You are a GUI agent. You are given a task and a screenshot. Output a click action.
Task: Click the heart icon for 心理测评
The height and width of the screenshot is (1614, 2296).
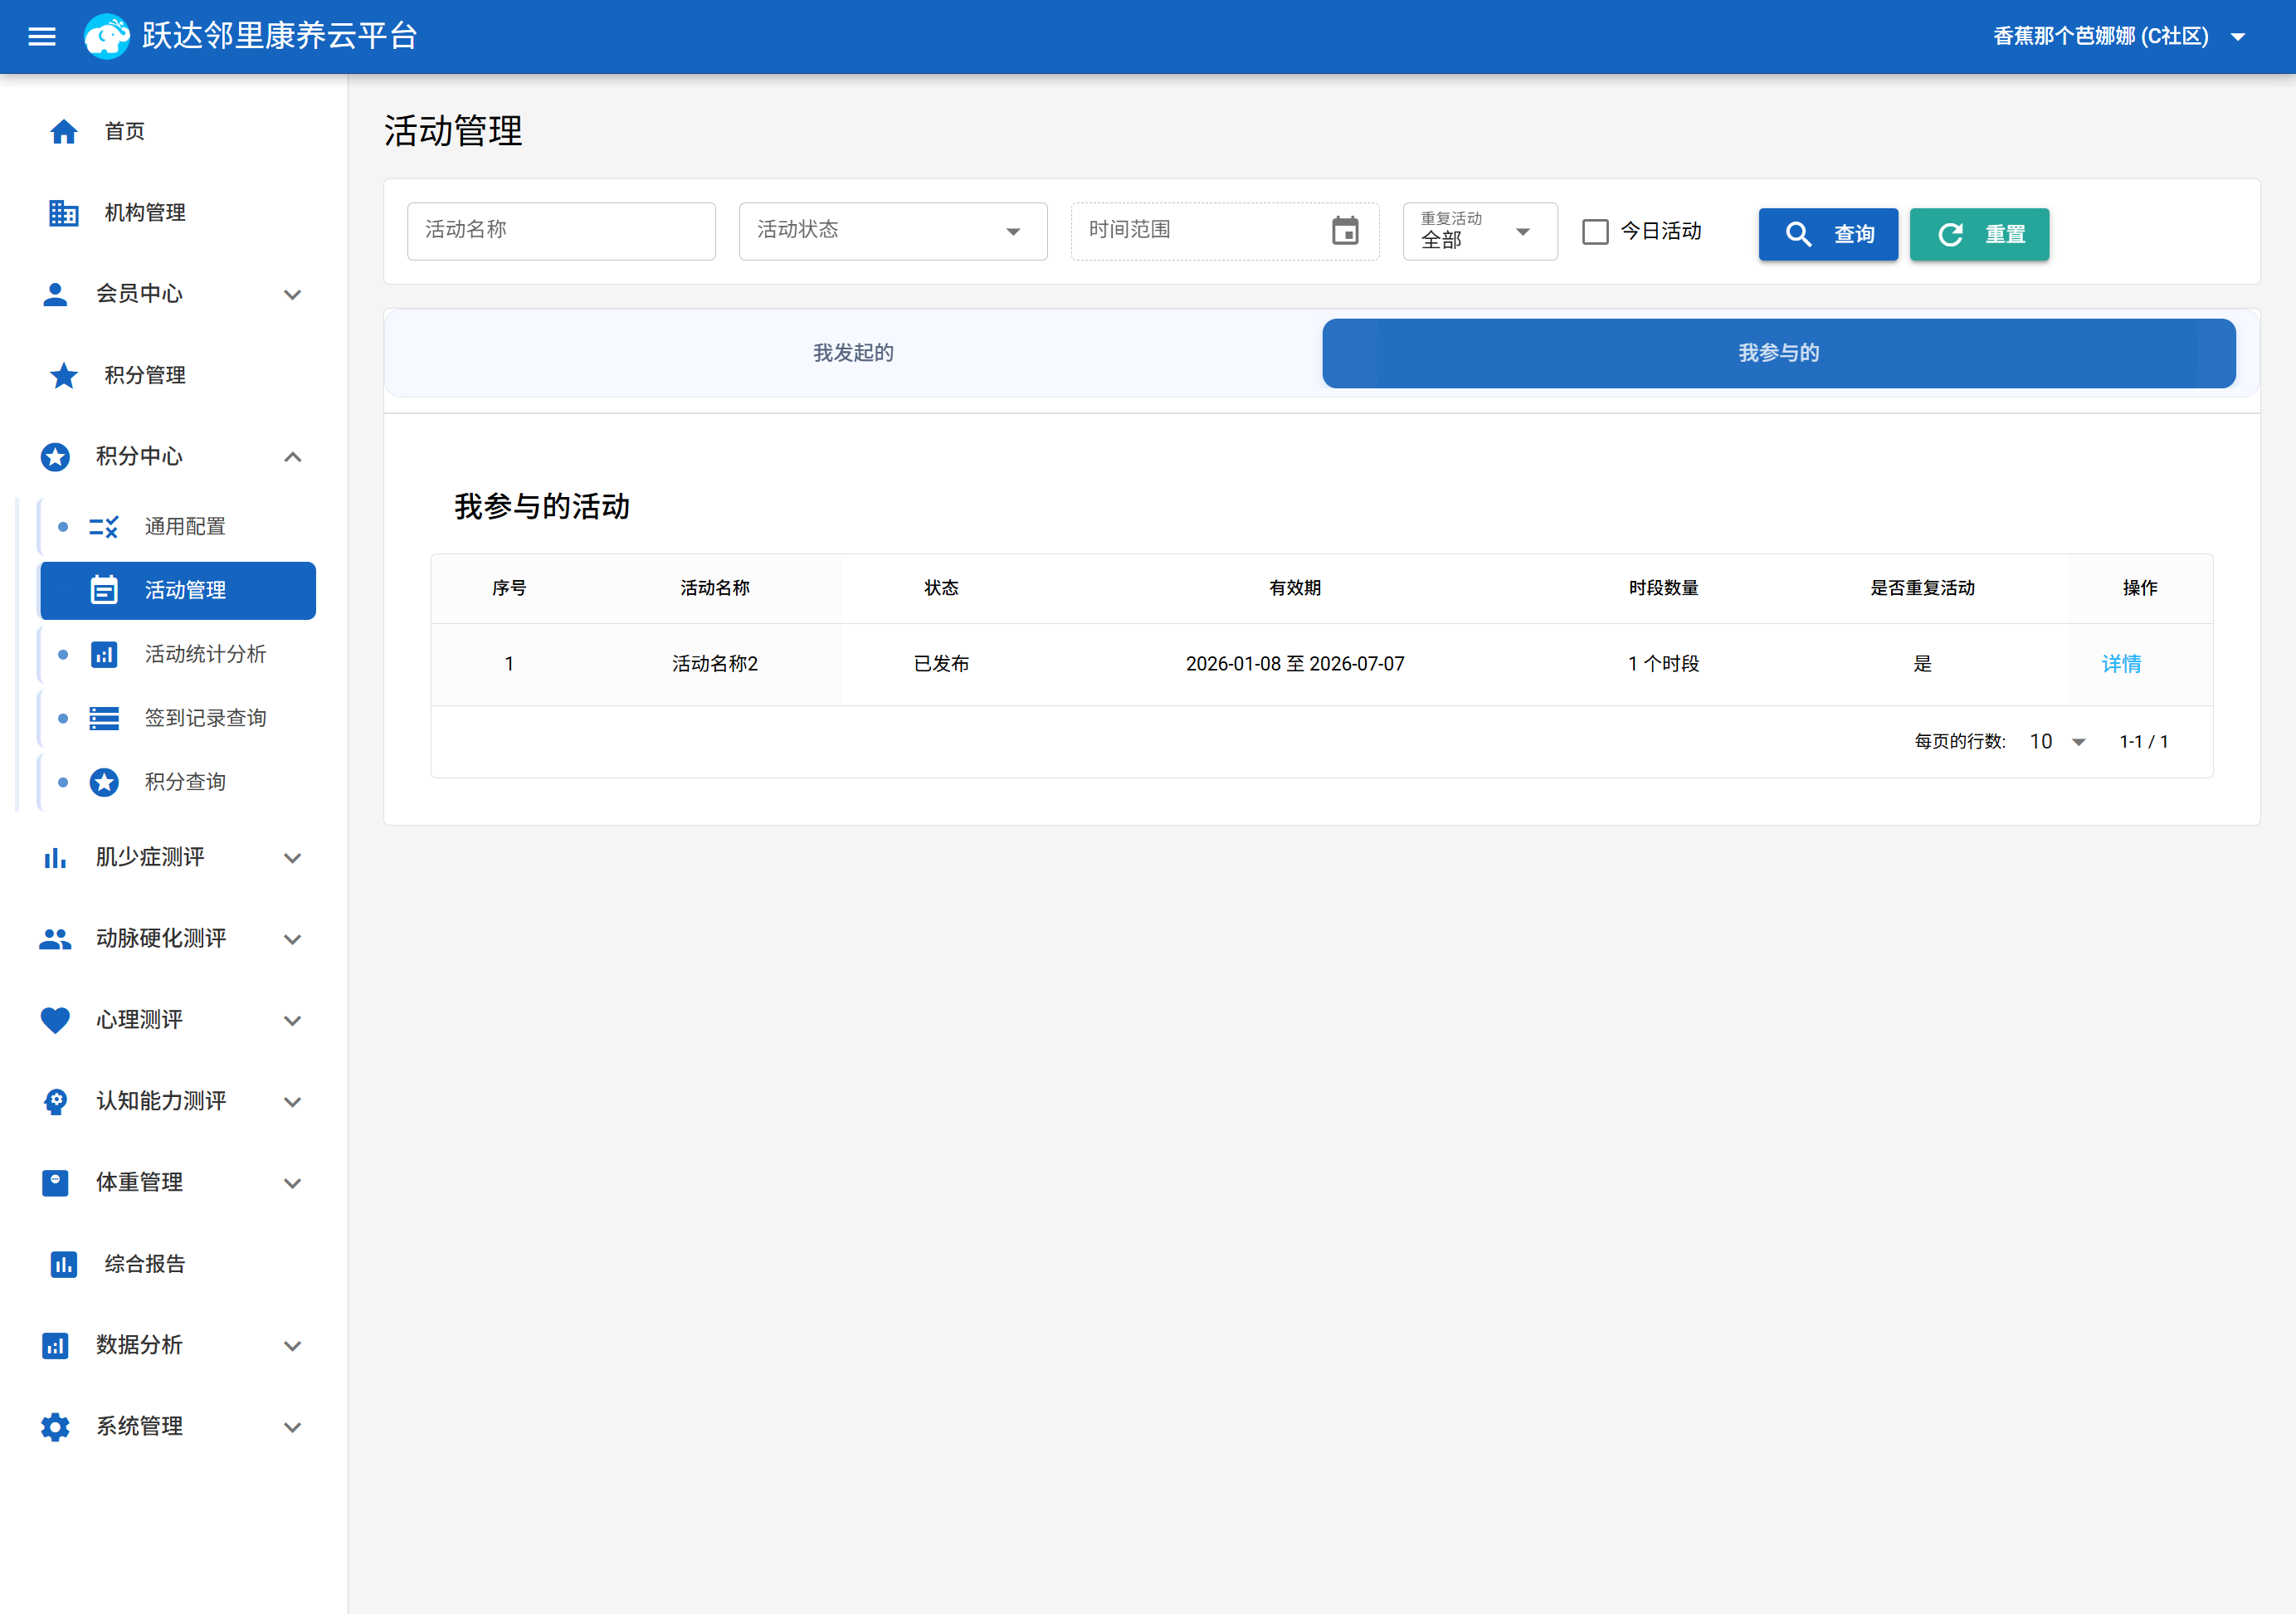tap(55, 1020)
